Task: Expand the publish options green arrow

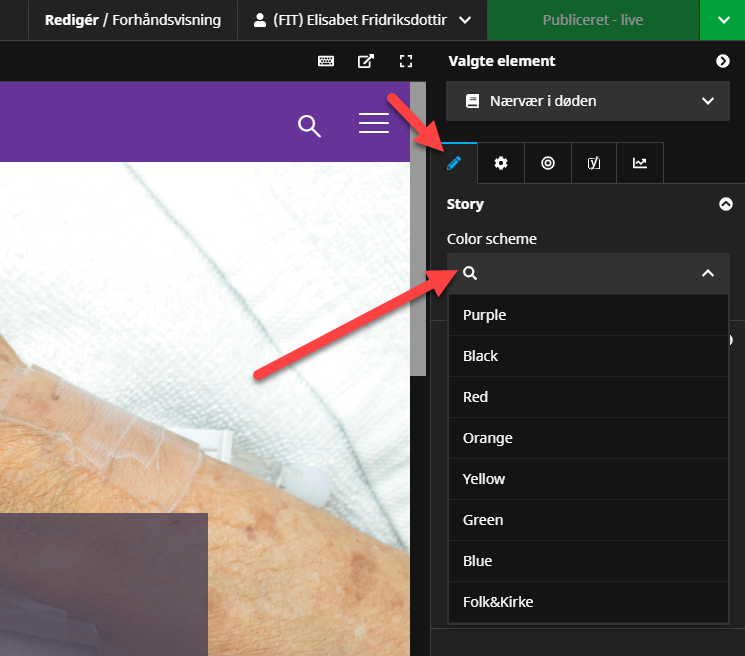Action: 723,20
